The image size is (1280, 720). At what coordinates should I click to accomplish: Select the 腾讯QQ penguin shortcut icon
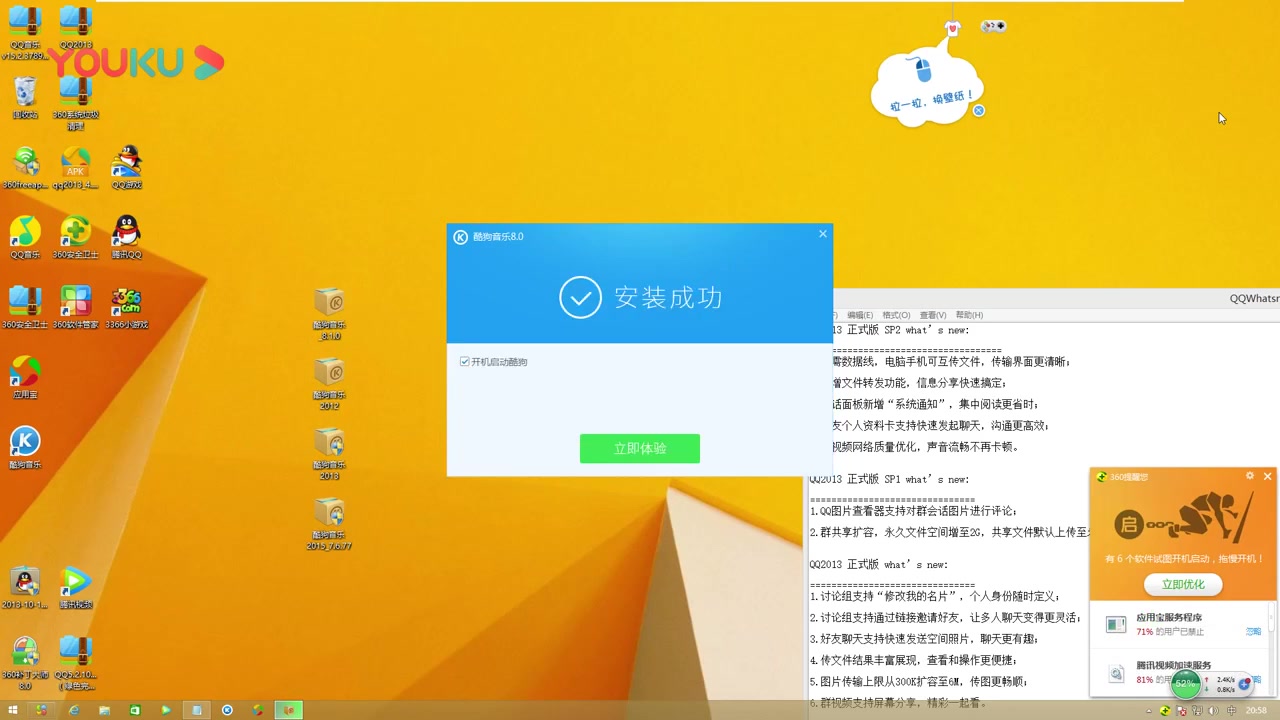[x=126, y=237]
